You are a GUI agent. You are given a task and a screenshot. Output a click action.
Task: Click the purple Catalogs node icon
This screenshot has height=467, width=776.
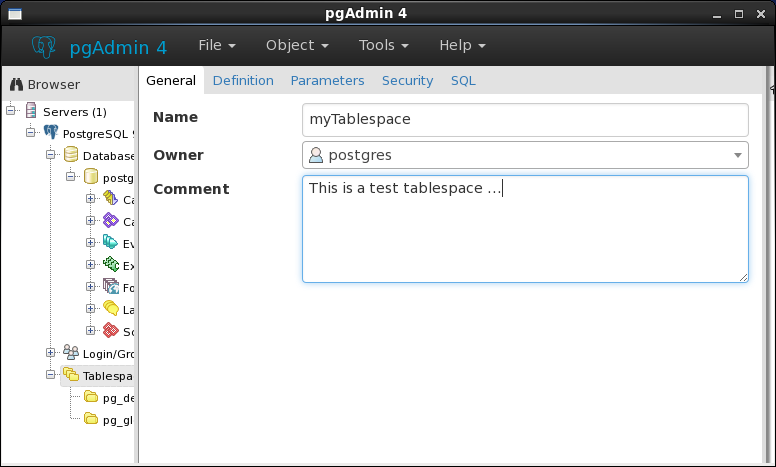pos(110,220)
